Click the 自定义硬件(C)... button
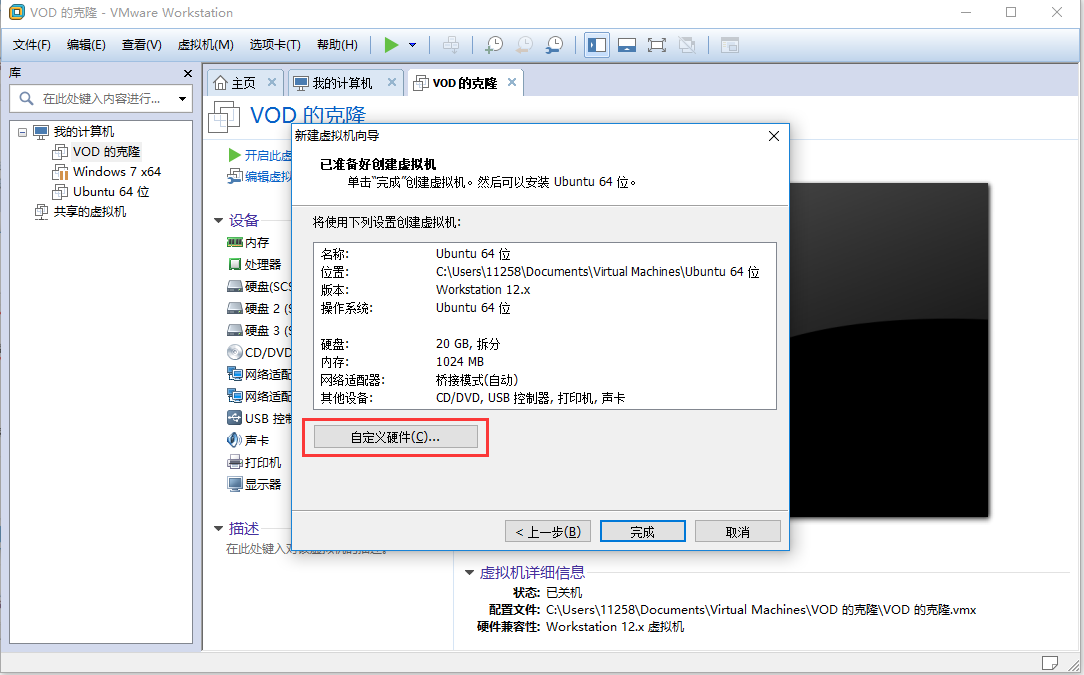 click(395, 437)
